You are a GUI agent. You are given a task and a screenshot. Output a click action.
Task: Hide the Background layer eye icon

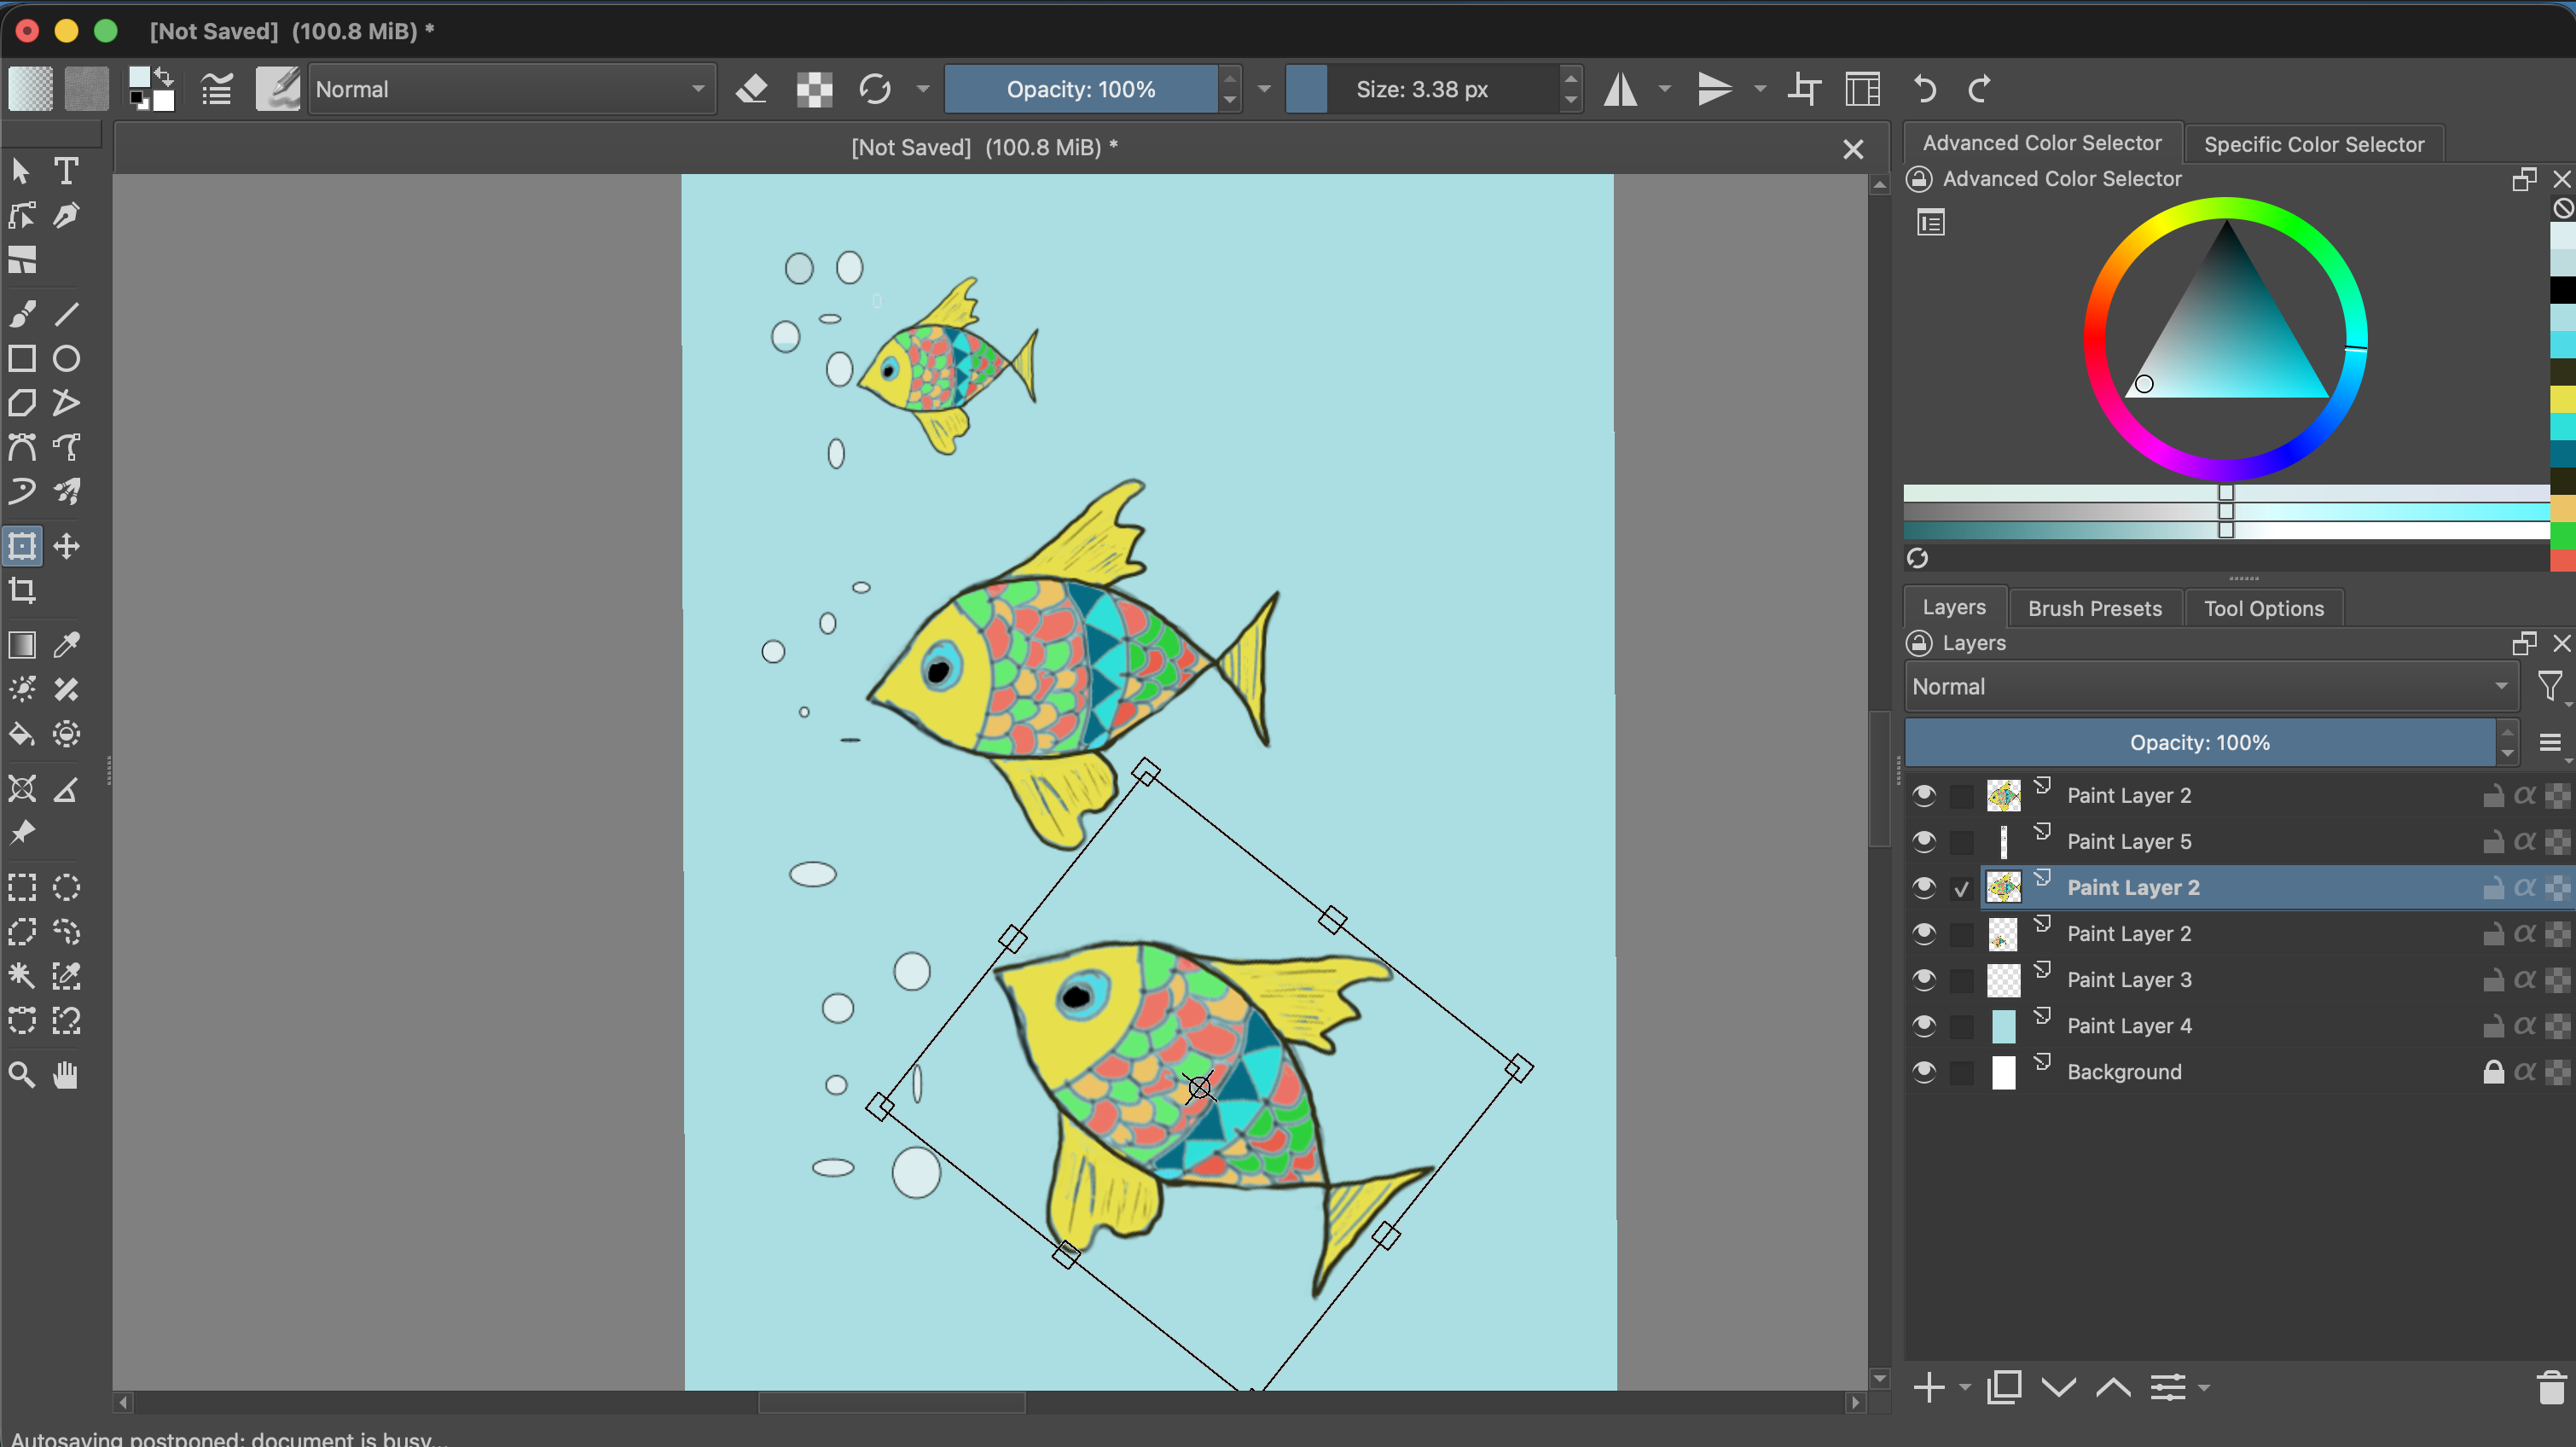1923,1072
